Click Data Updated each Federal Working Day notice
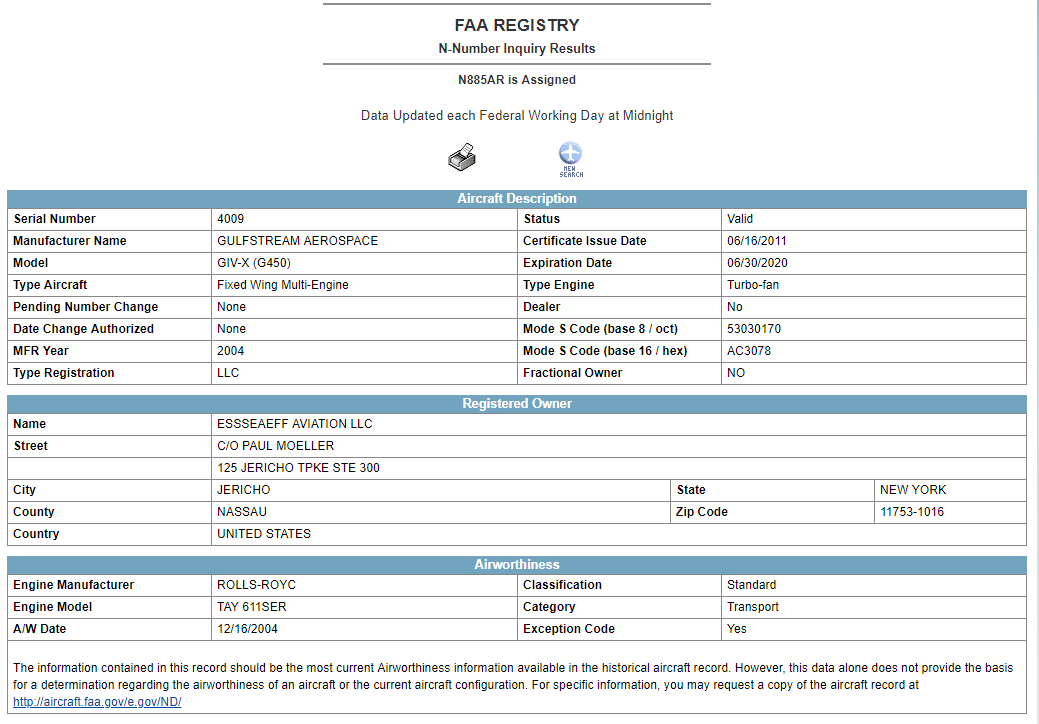Screen dimensions: 1039x724 517,115
